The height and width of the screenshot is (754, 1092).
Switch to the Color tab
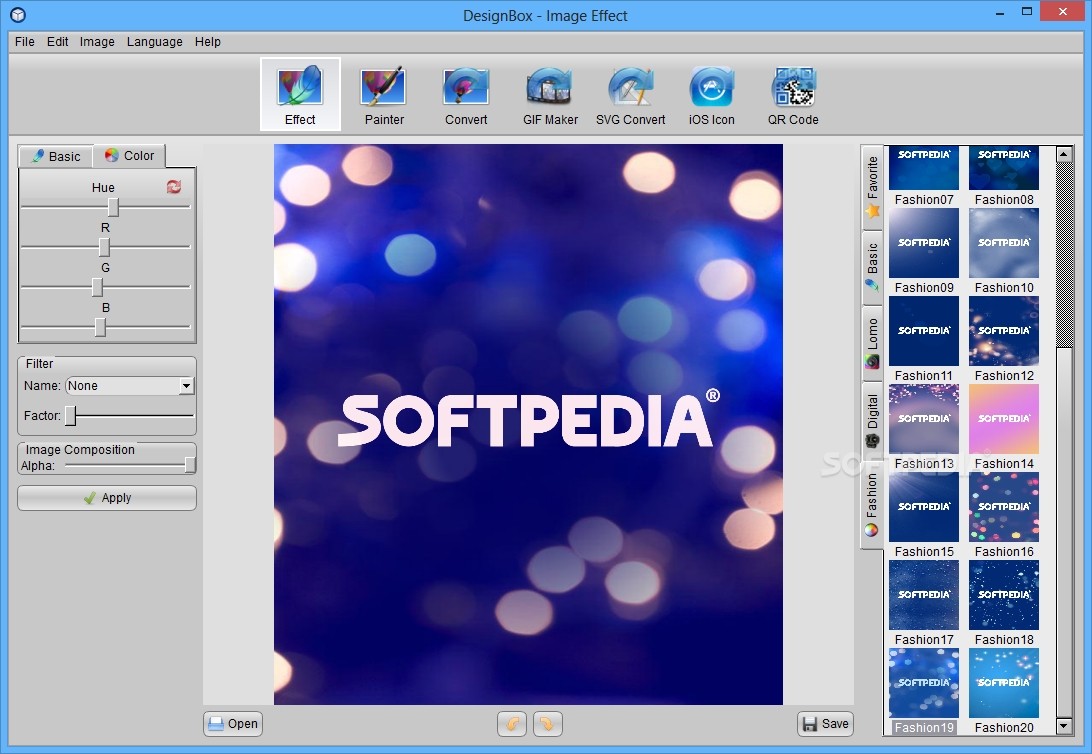(130, 155)
